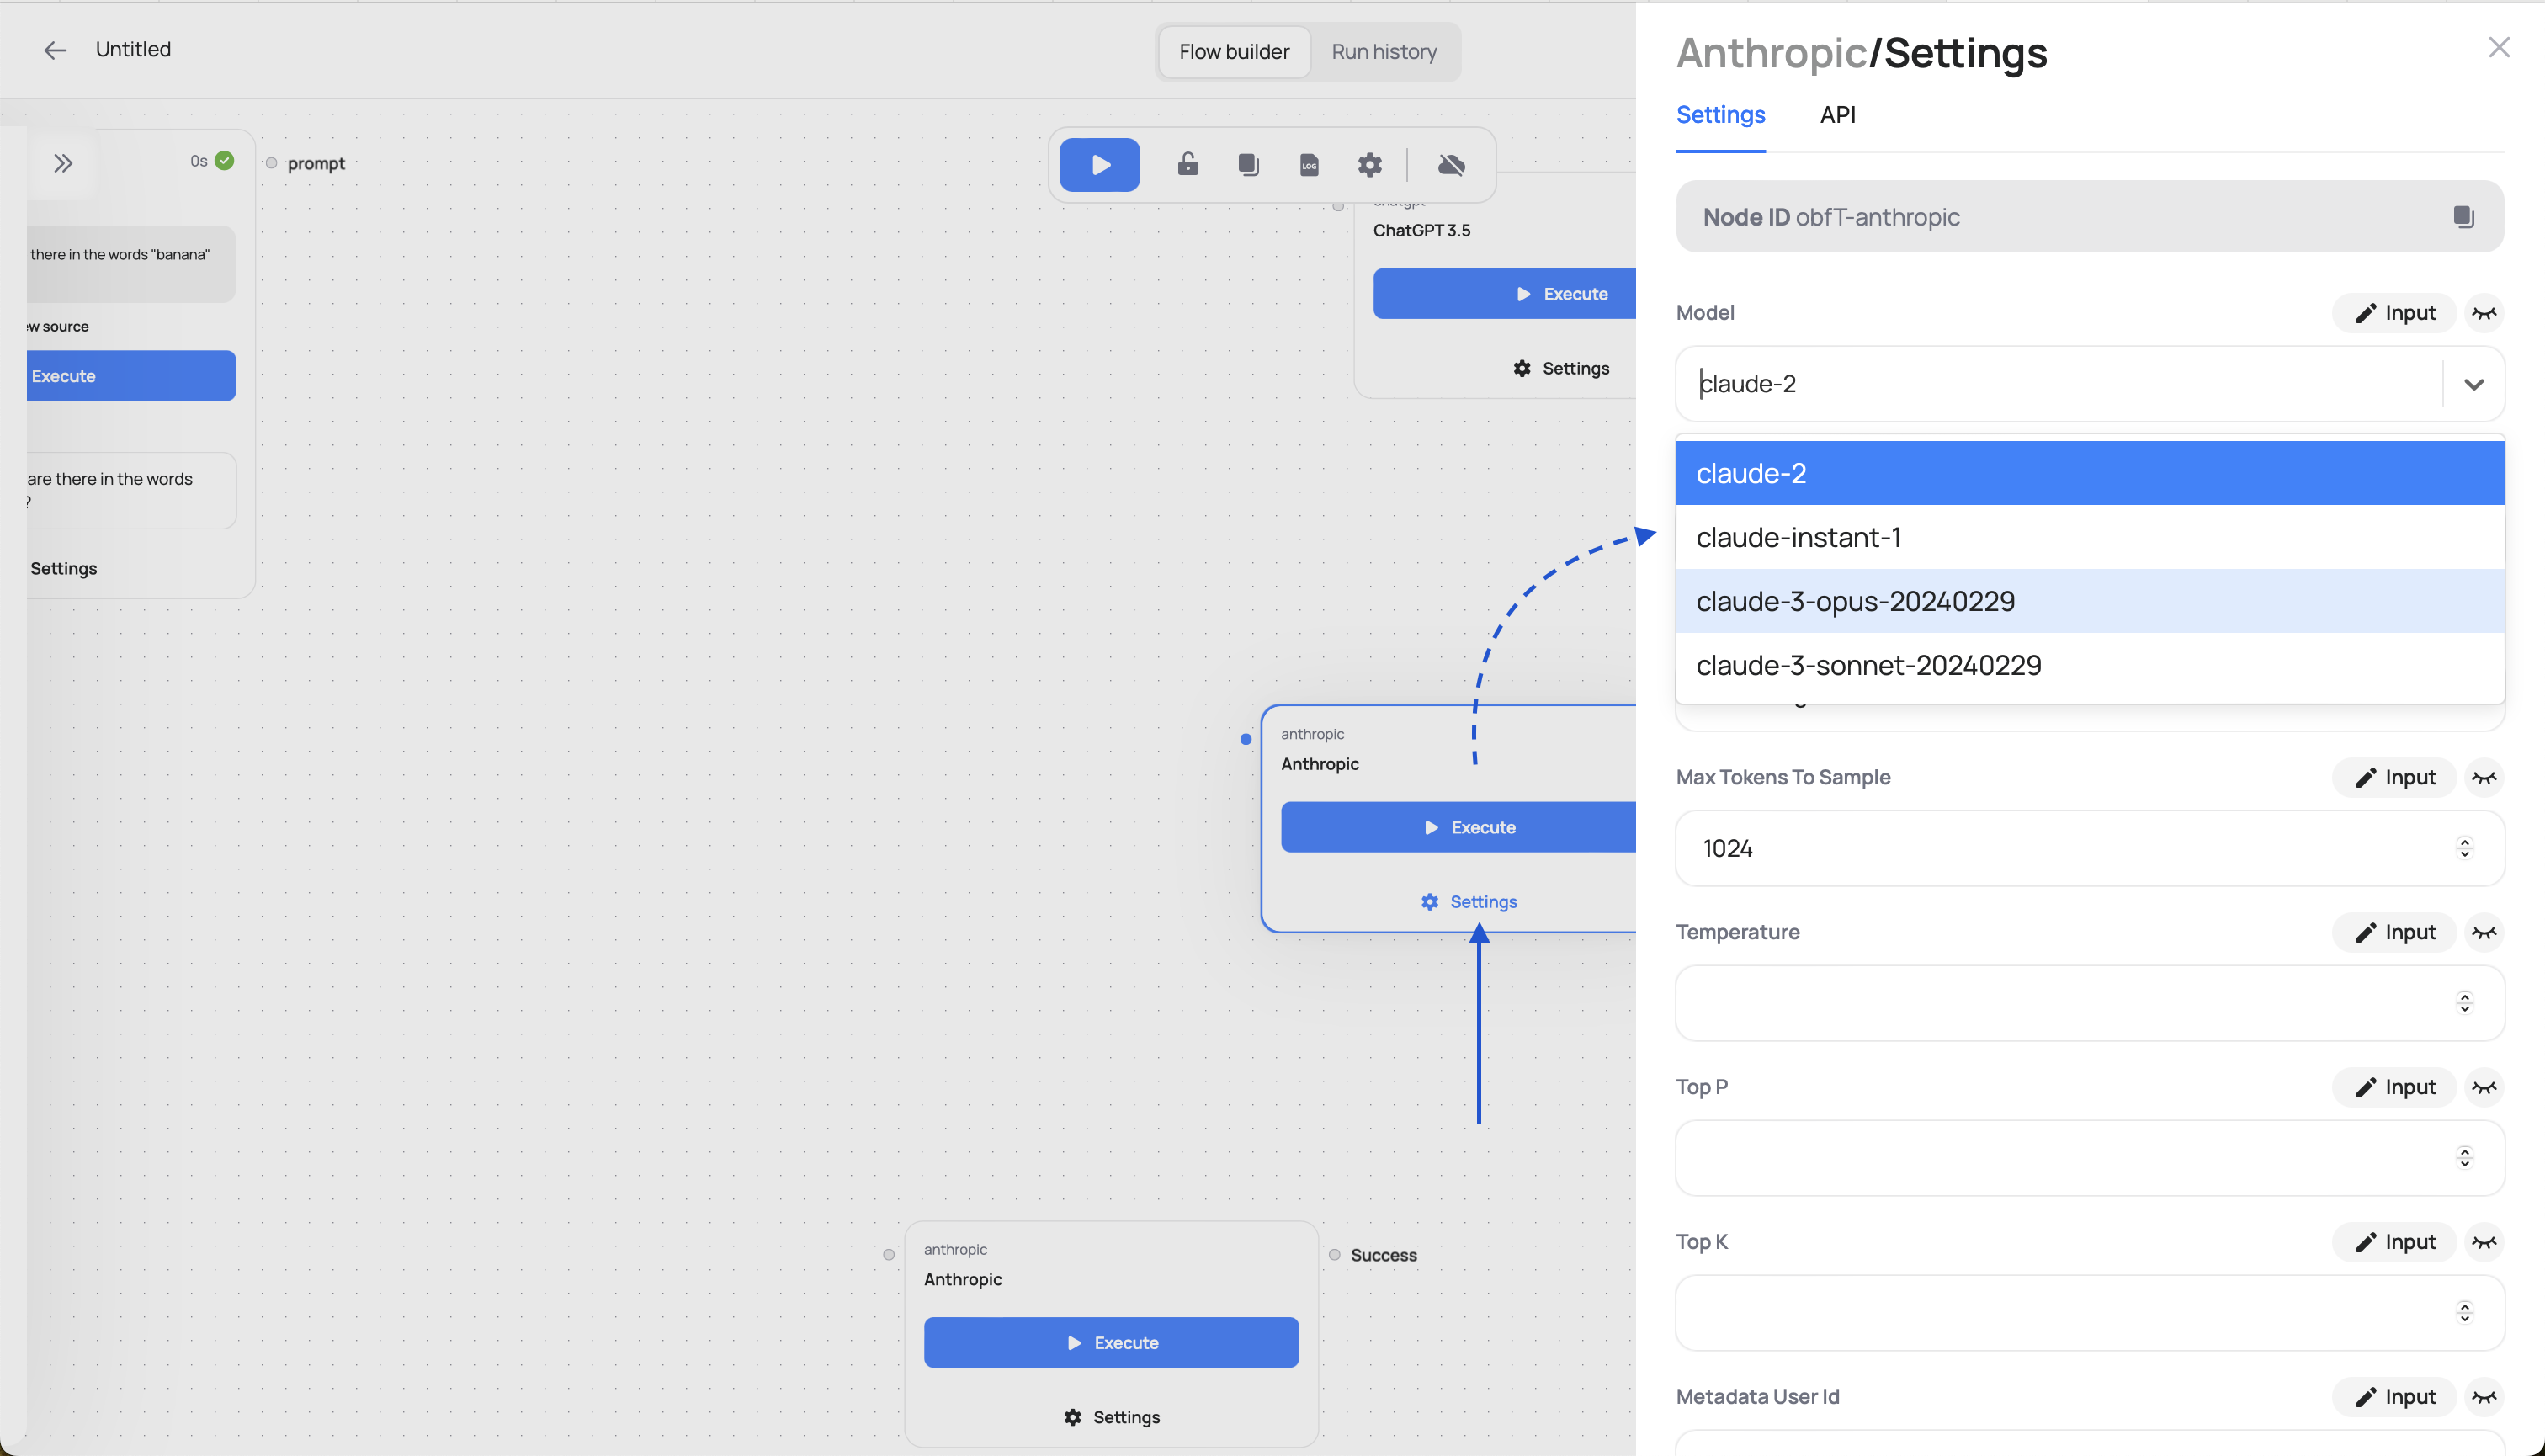Click the prompt output connector port
Image resolution: width=2545 pixels, height=1456 pixels.
pyautogui.click(x=271, y=163)
